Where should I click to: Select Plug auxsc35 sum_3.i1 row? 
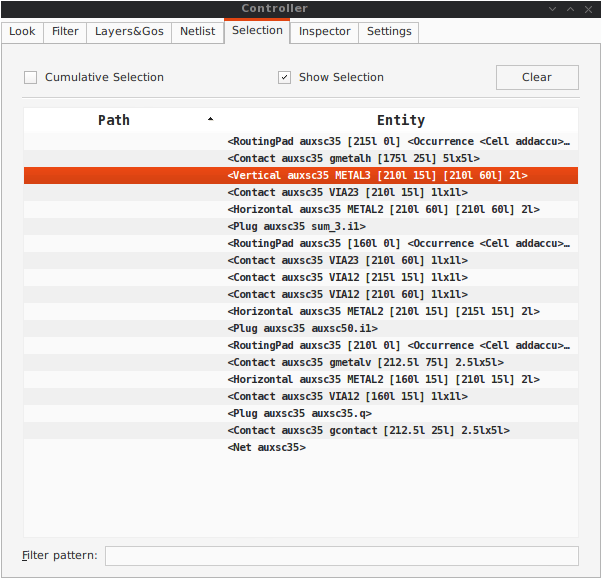[301, 226]
